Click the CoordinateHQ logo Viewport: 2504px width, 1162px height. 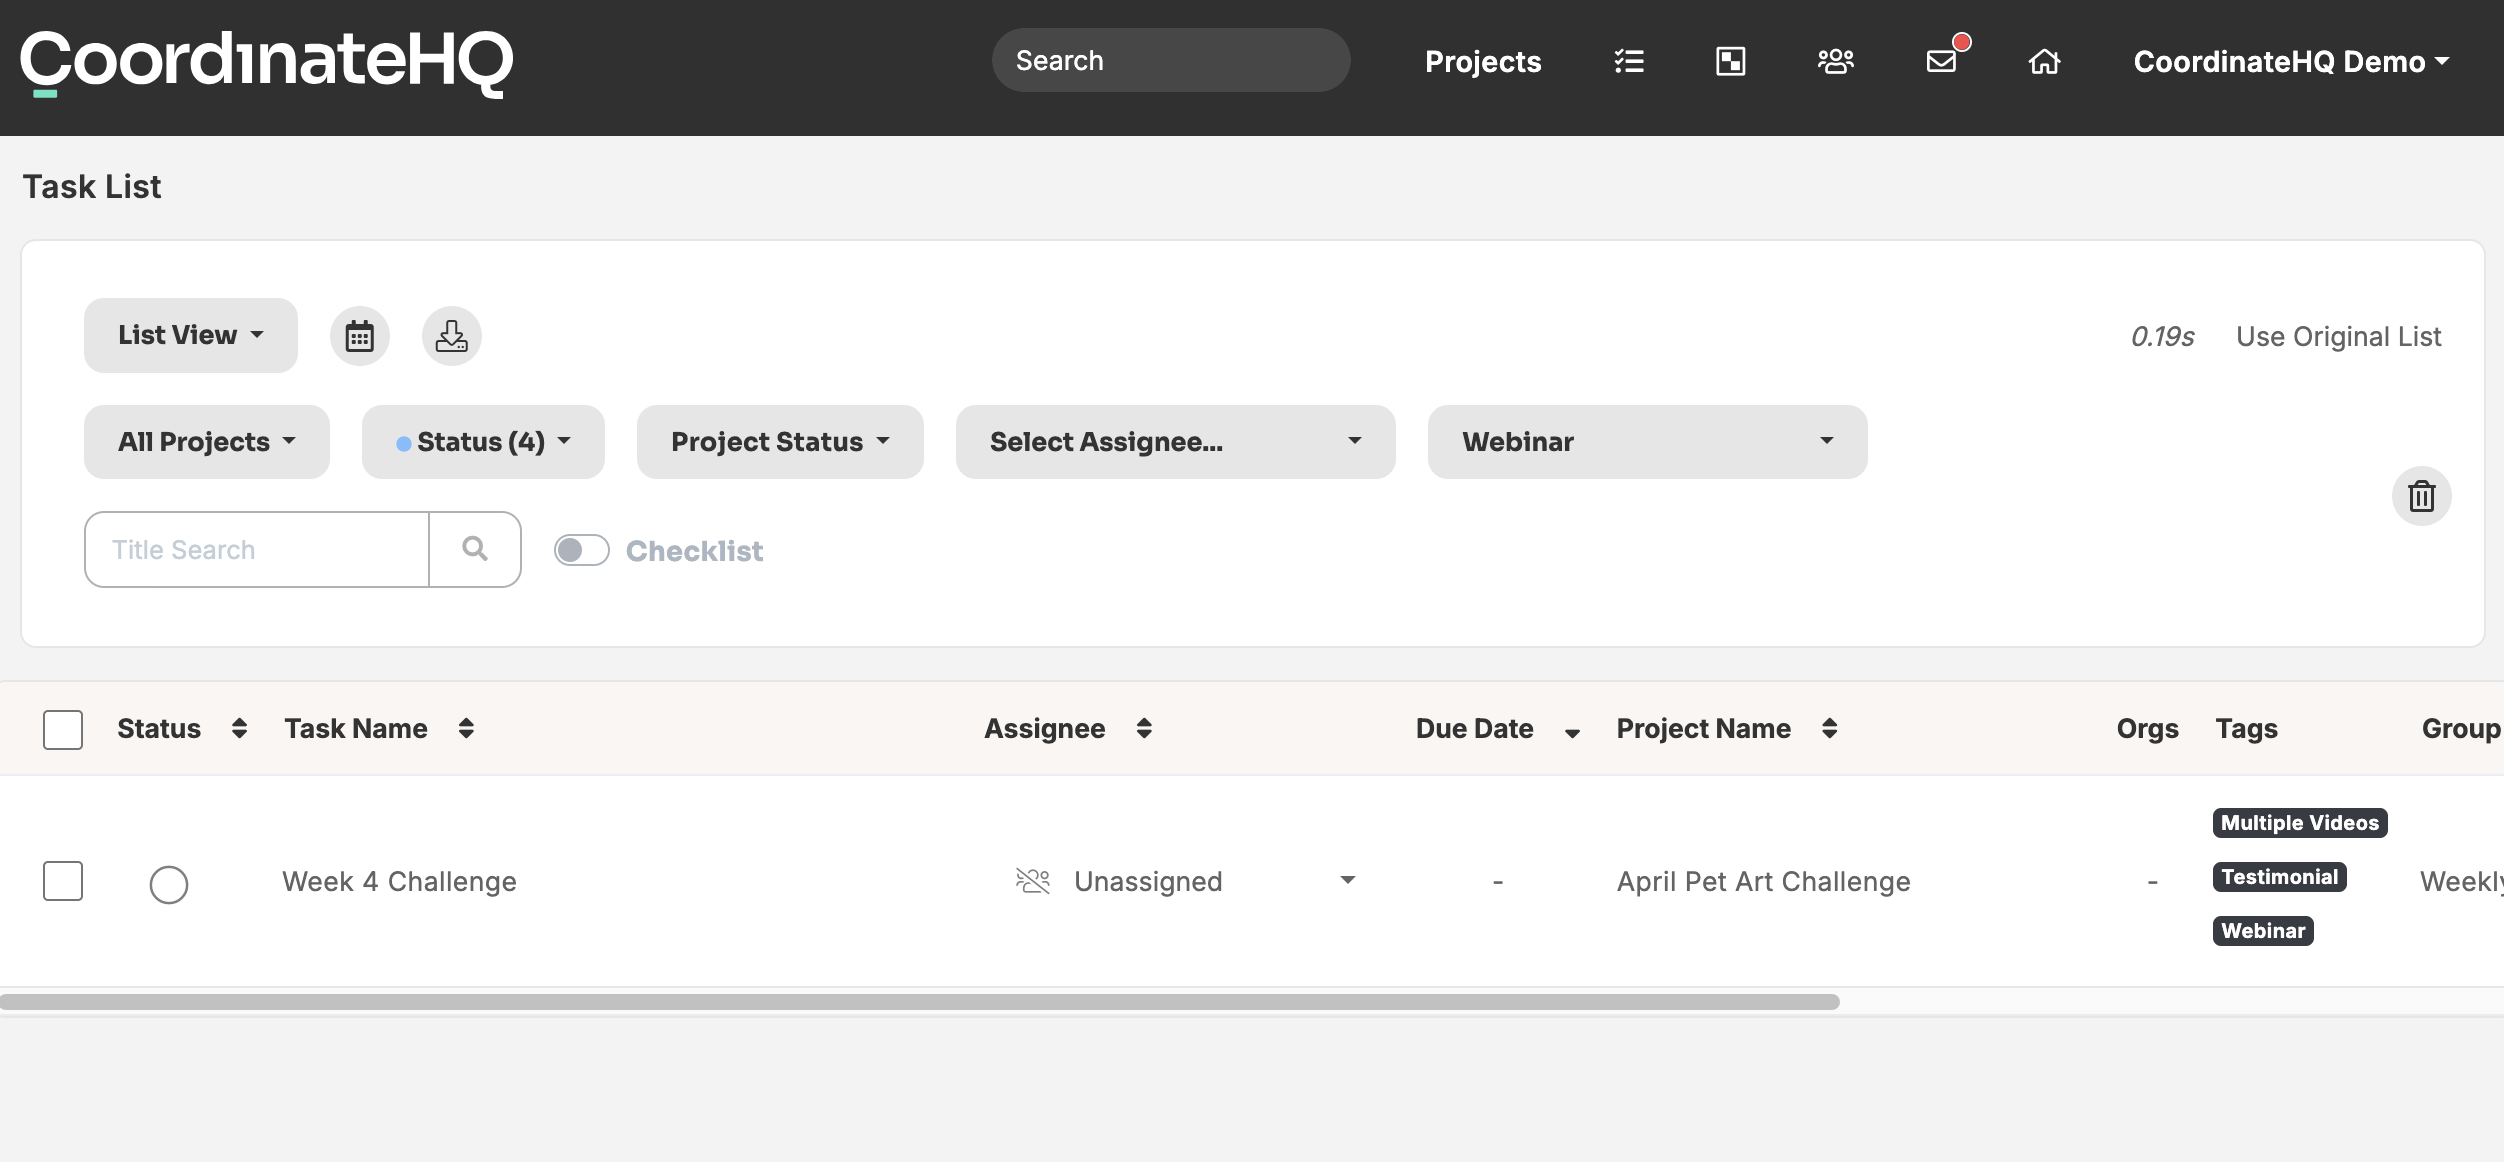tap(267, 63)
